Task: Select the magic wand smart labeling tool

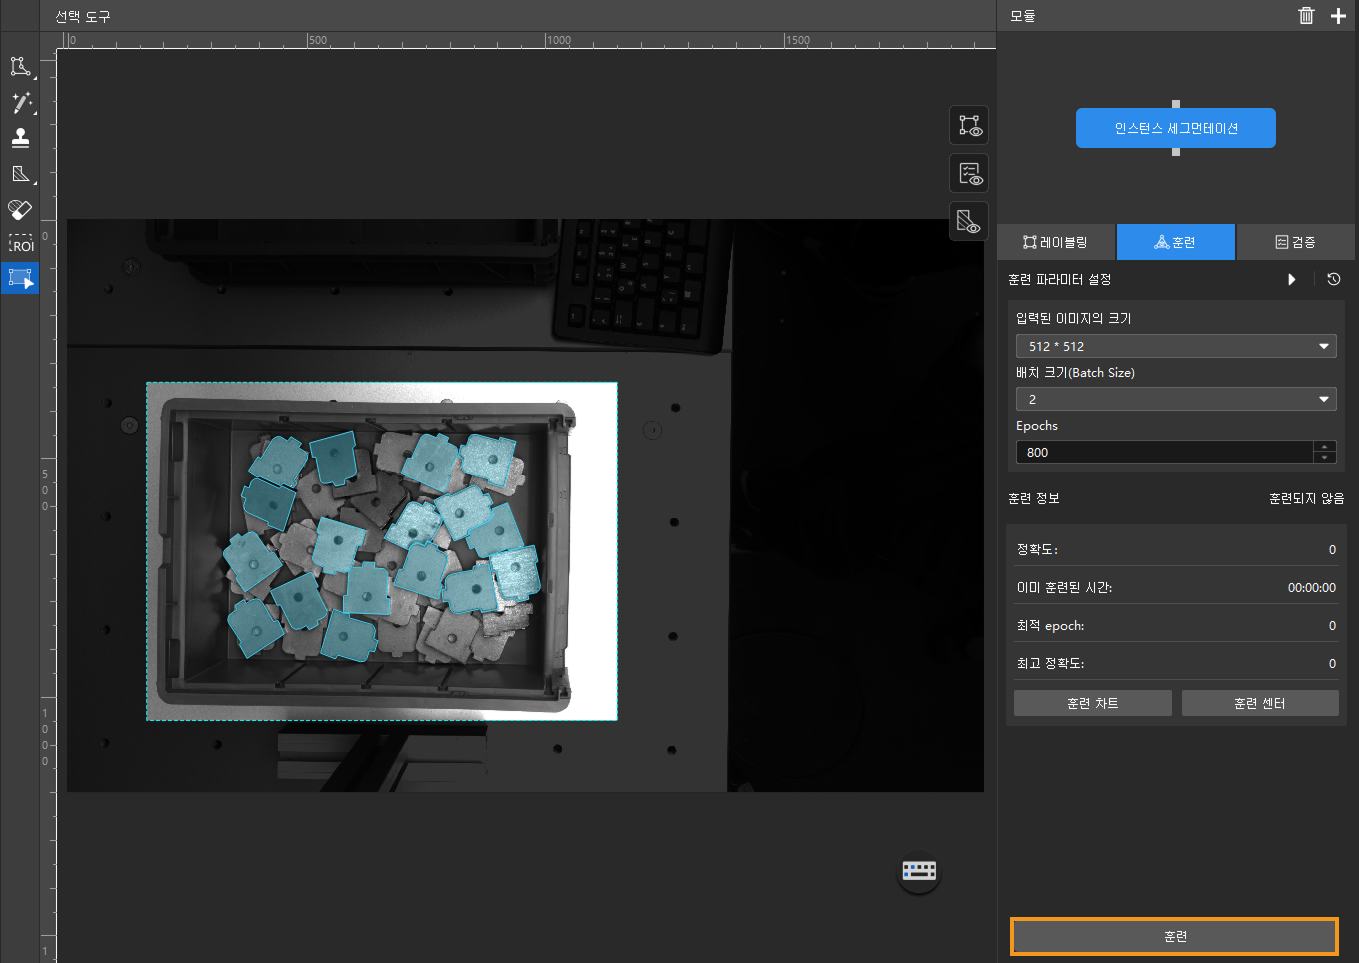Action: coord(20,103)
